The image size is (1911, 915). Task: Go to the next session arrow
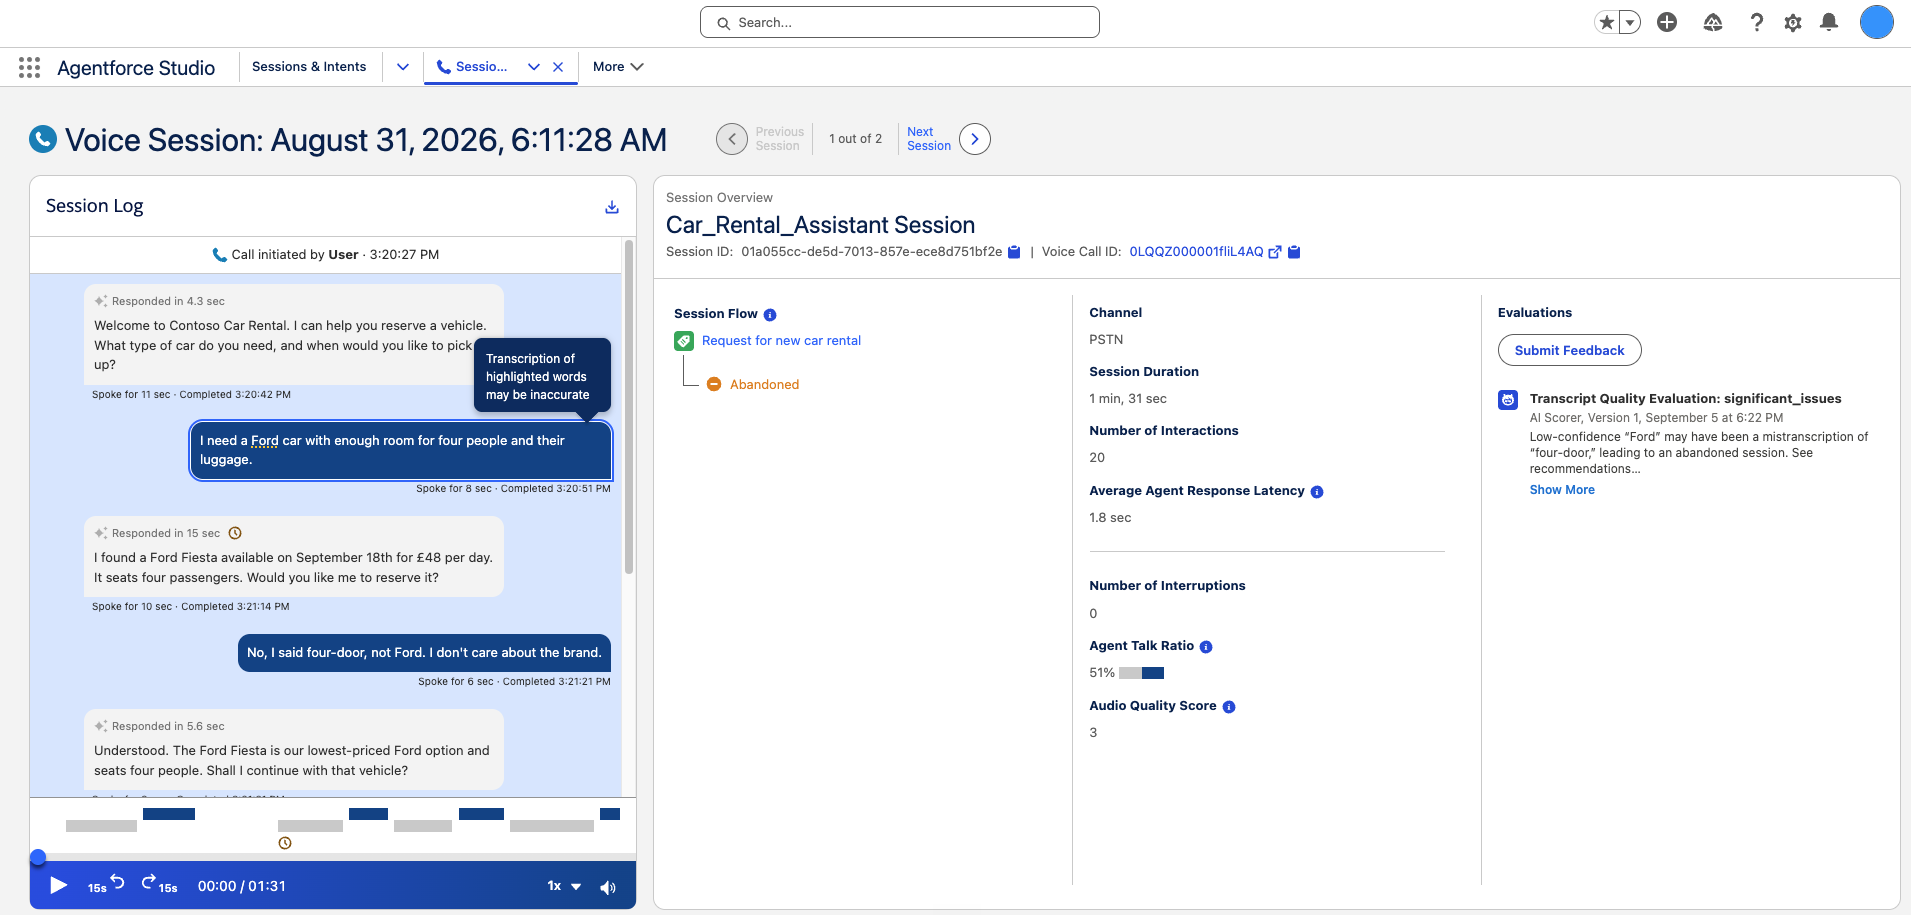[975, 139]
